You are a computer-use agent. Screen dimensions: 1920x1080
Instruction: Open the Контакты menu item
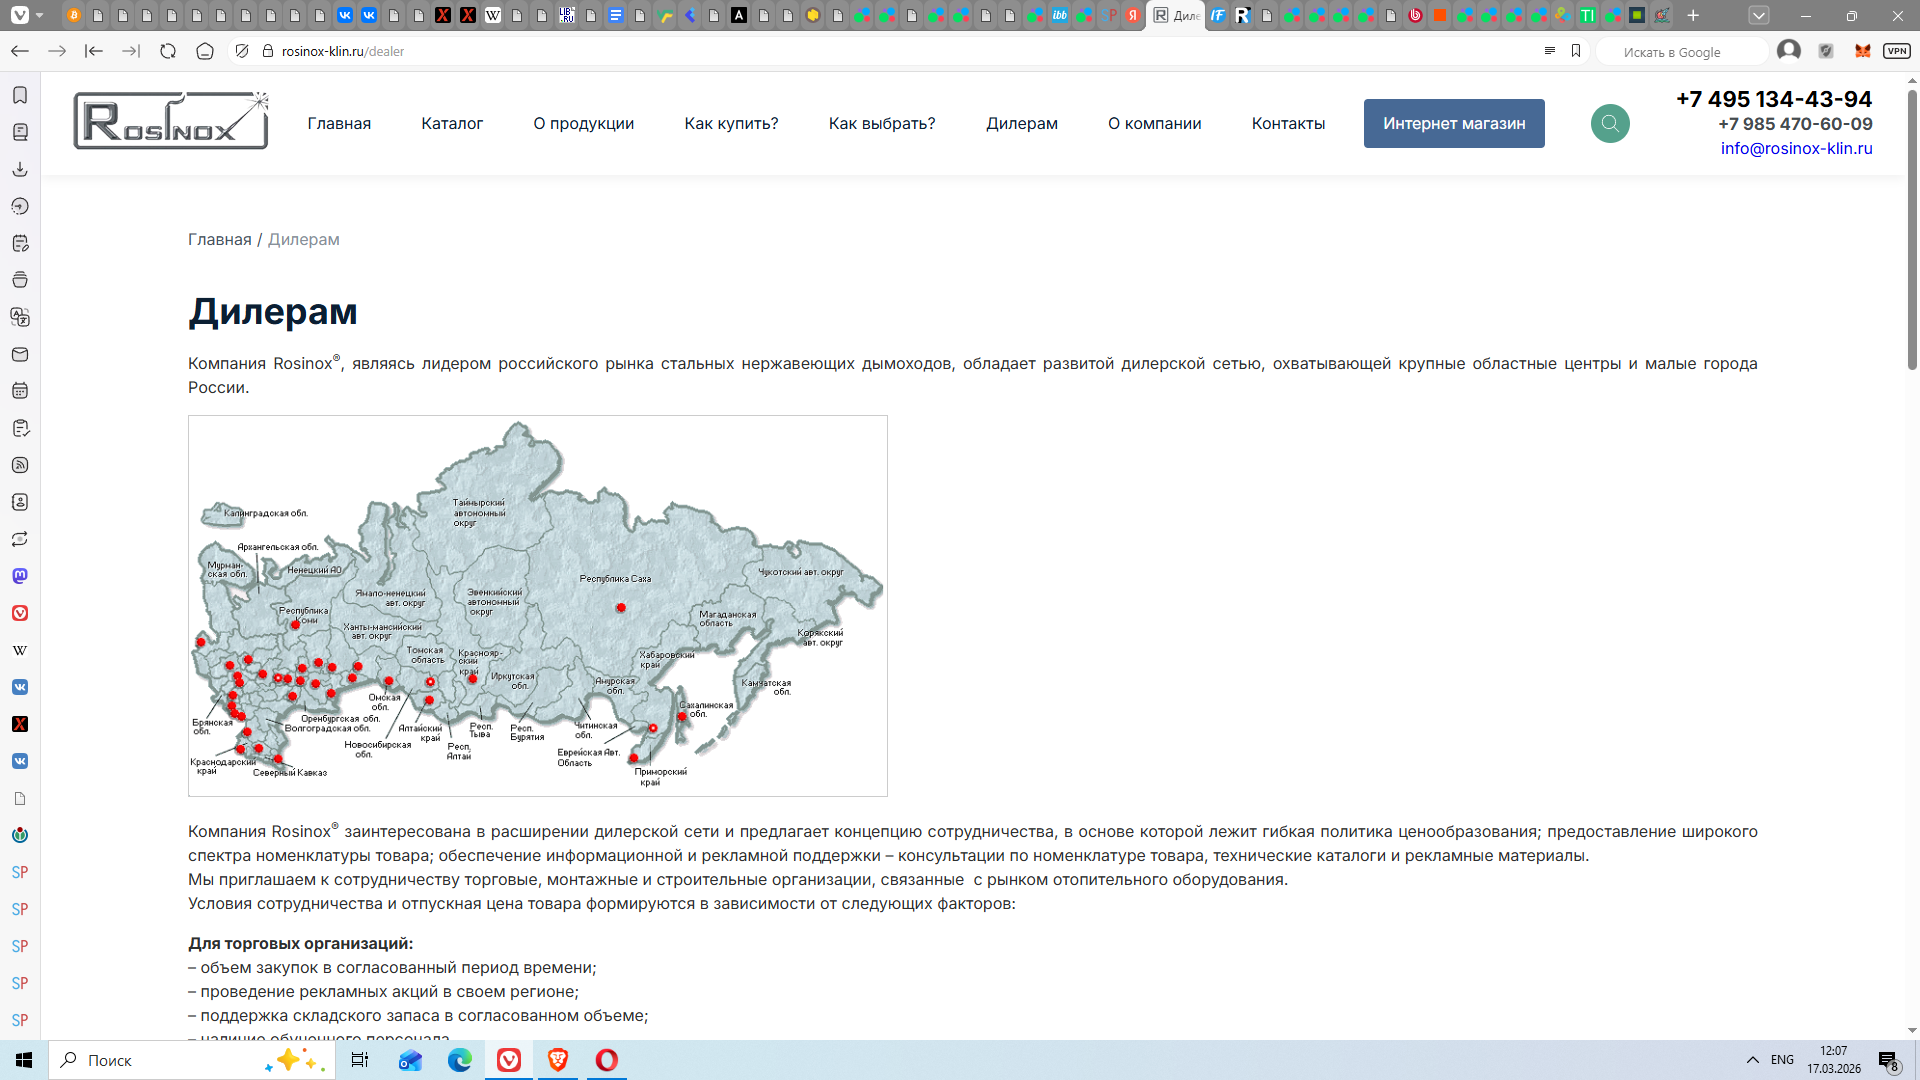coord(1288,124)
